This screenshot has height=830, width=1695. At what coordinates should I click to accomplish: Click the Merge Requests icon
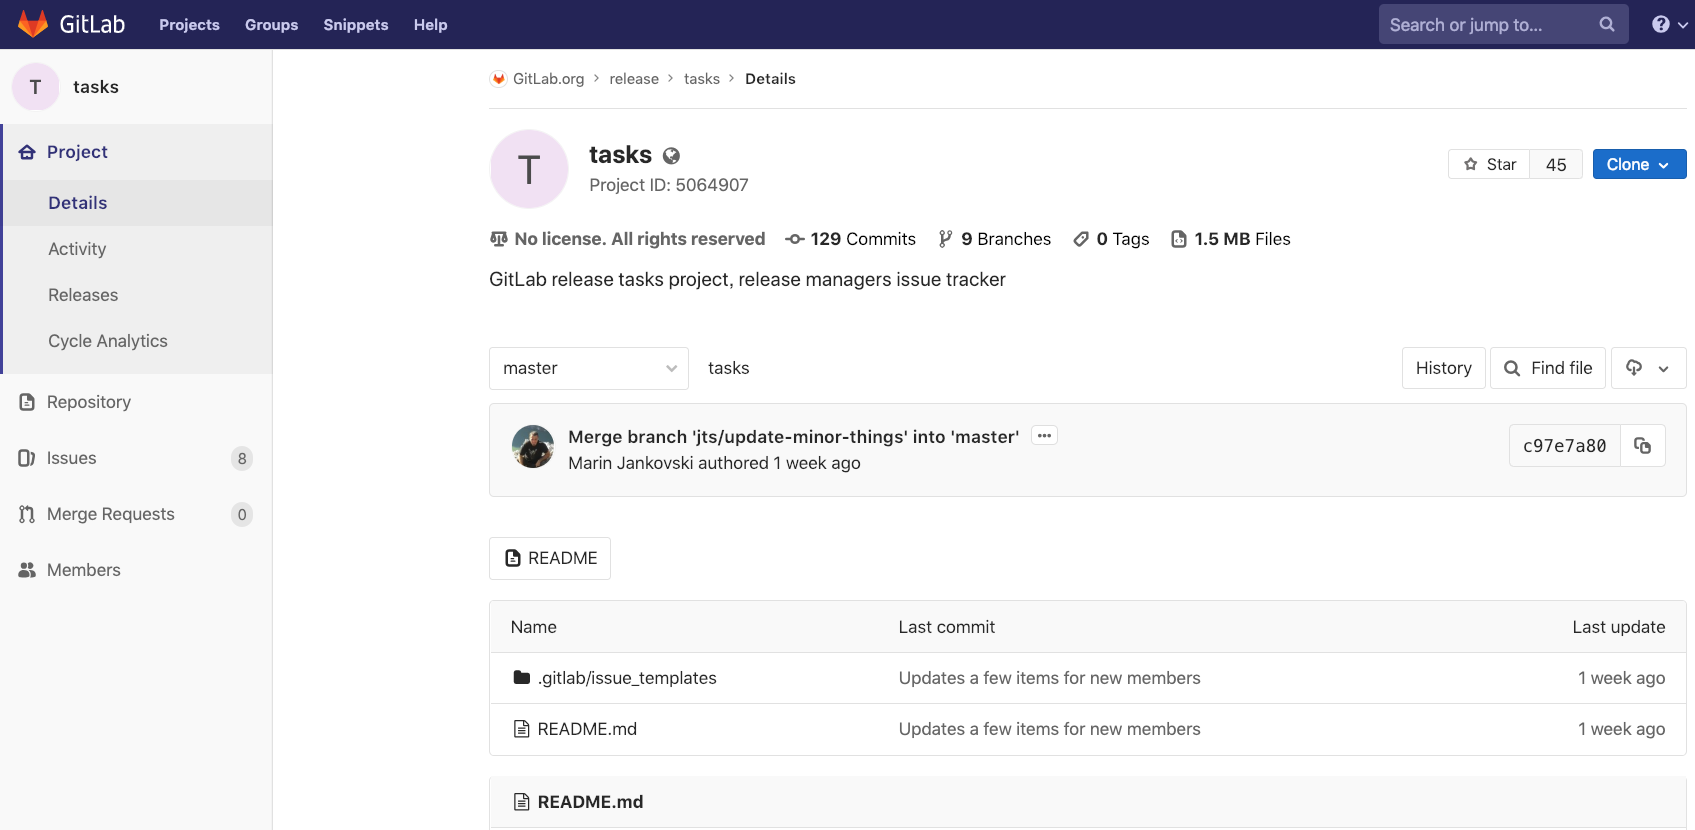(x=27, y=514)
